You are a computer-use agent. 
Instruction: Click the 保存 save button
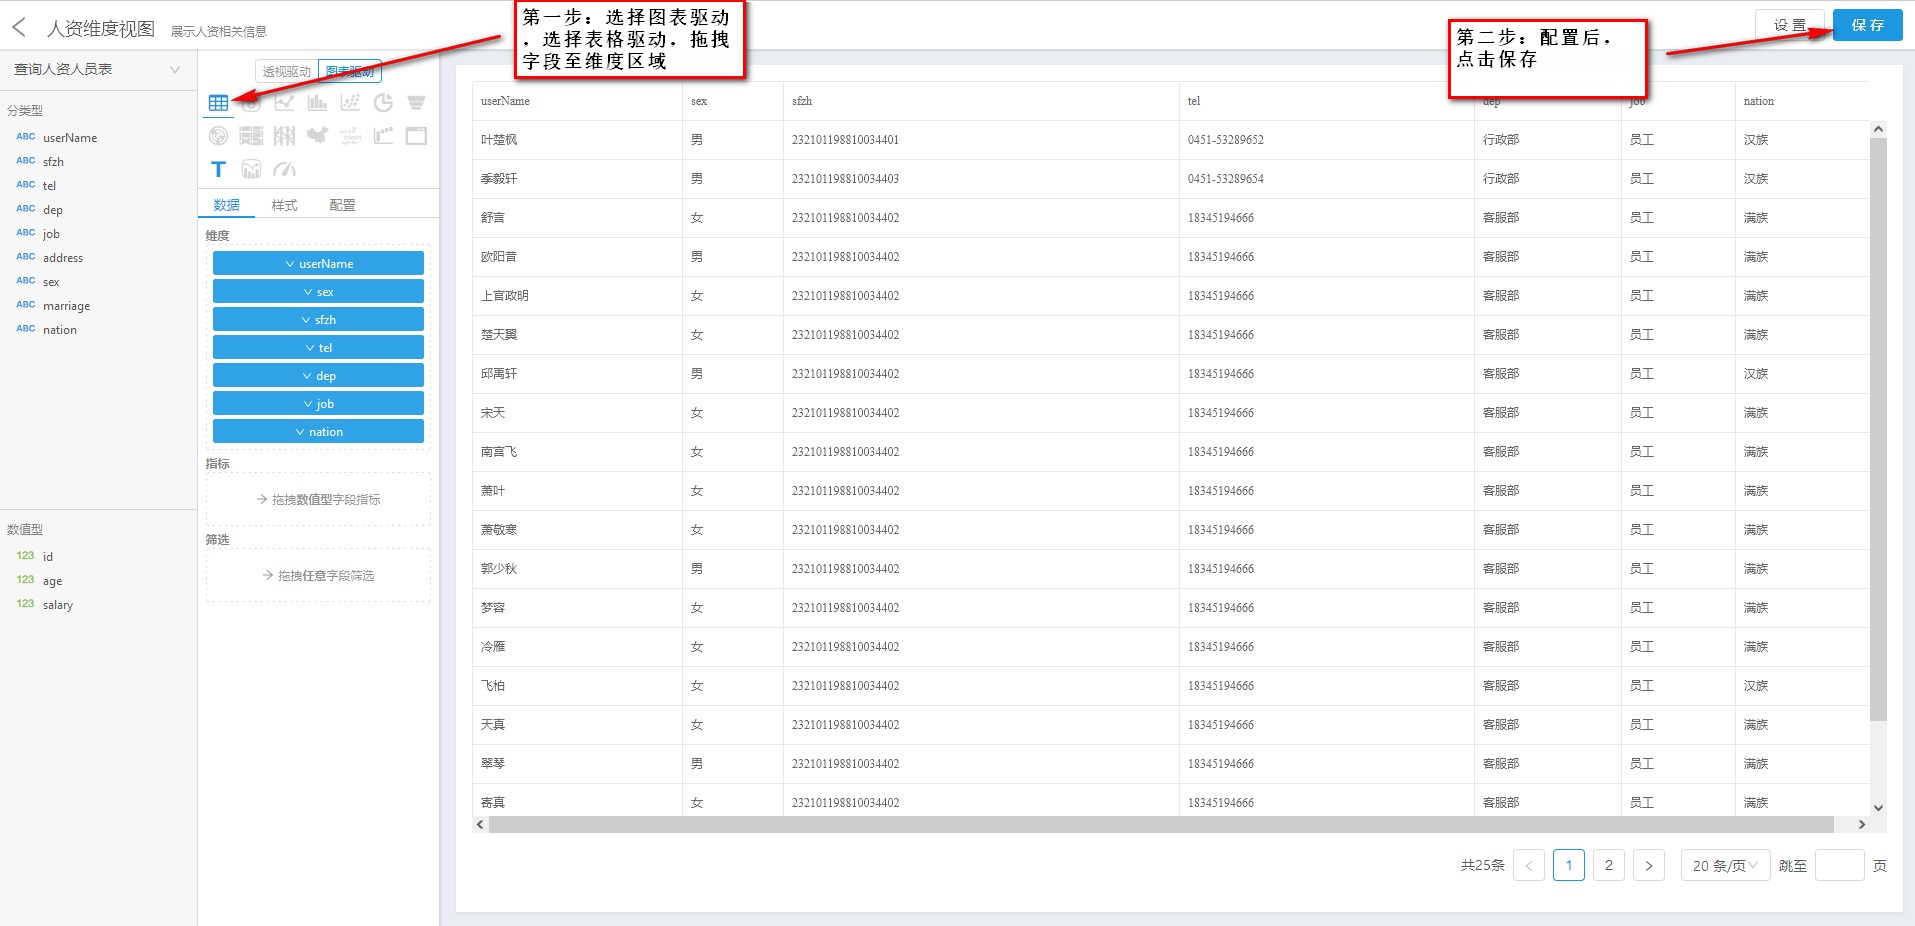[1867, 25]
